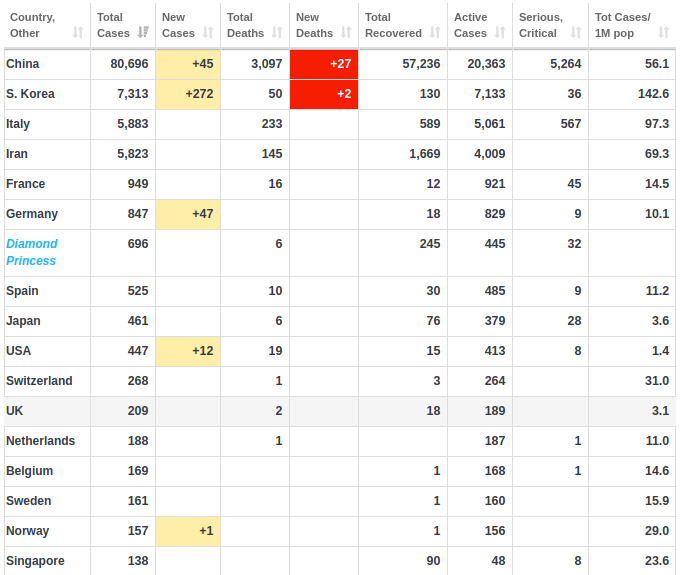Screen dimensions: 681x575
Task: Select the Spain country cell
Action: pos(47,291)
